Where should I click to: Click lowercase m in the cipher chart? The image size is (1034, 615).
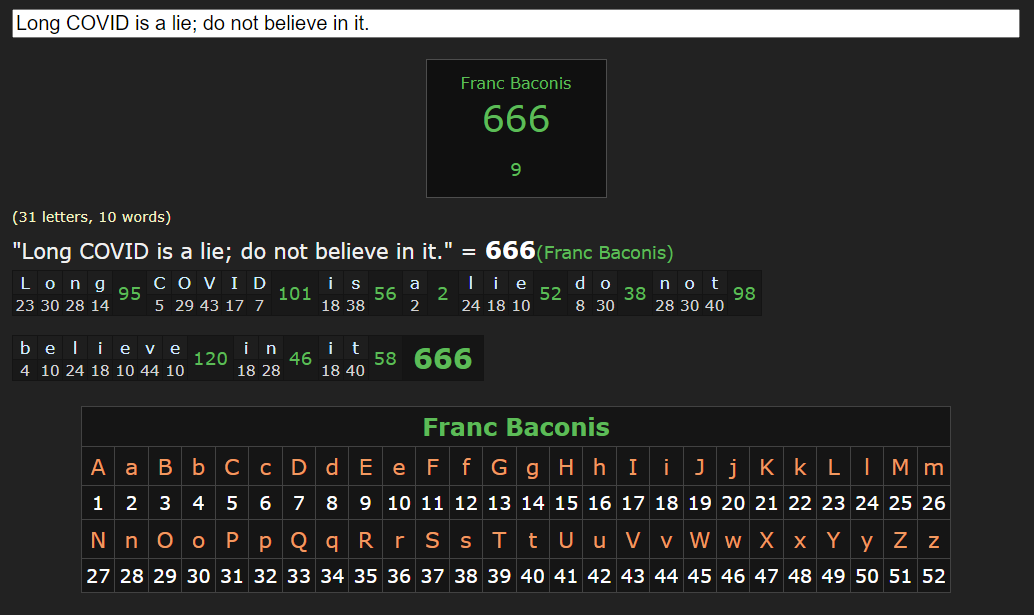tap(934, 467)
